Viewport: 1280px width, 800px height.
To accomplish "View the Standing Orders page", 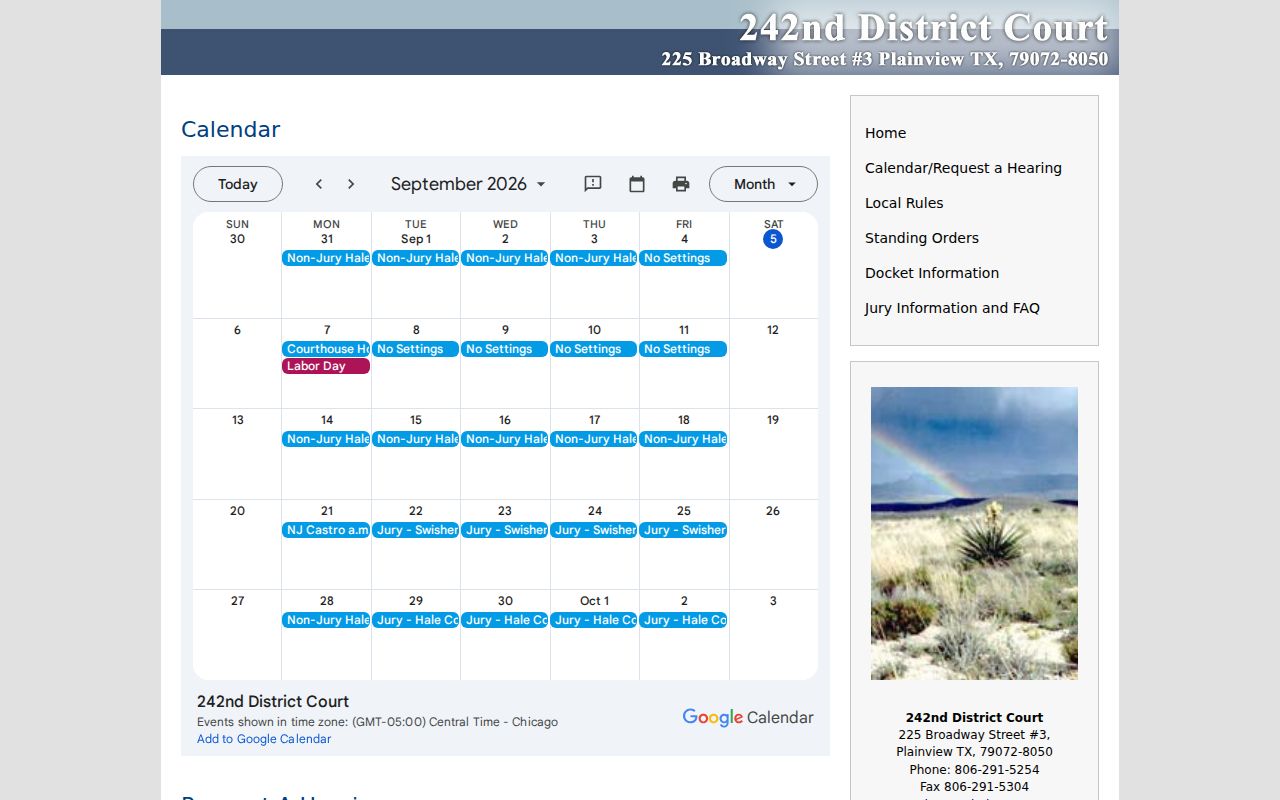I will click(922, 238).
